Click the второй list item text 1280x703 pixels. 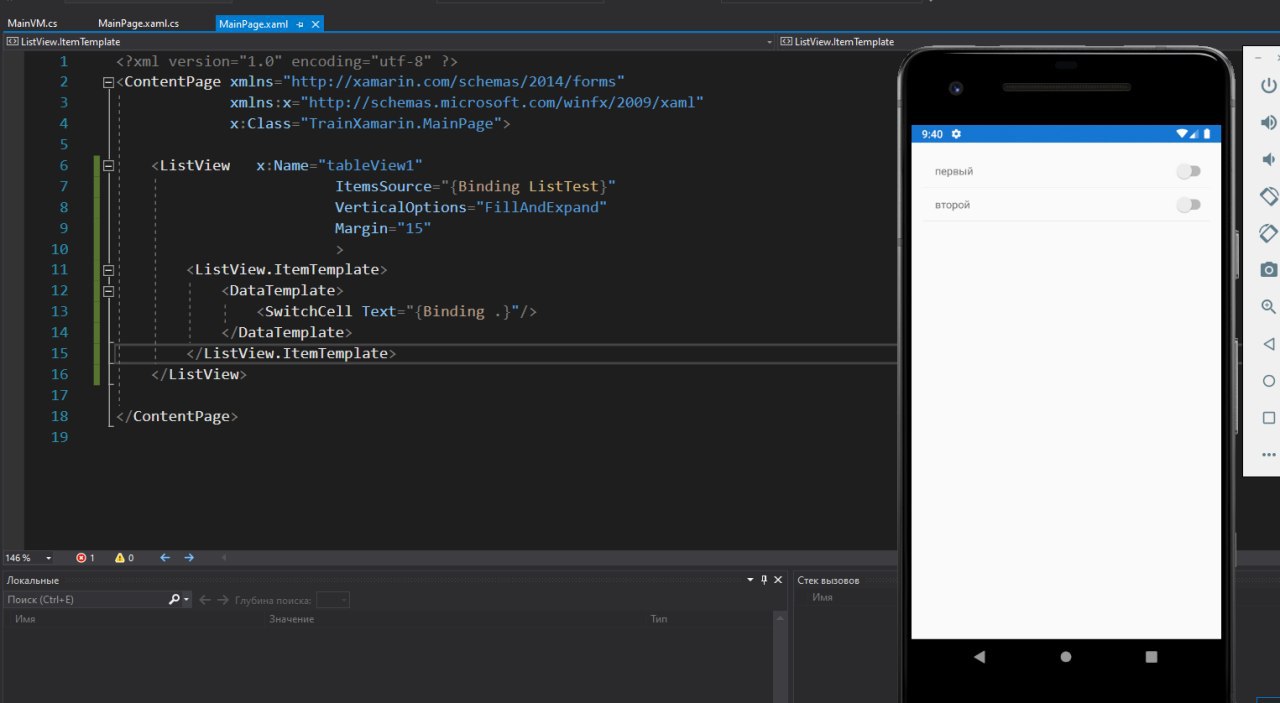point(952,205)
